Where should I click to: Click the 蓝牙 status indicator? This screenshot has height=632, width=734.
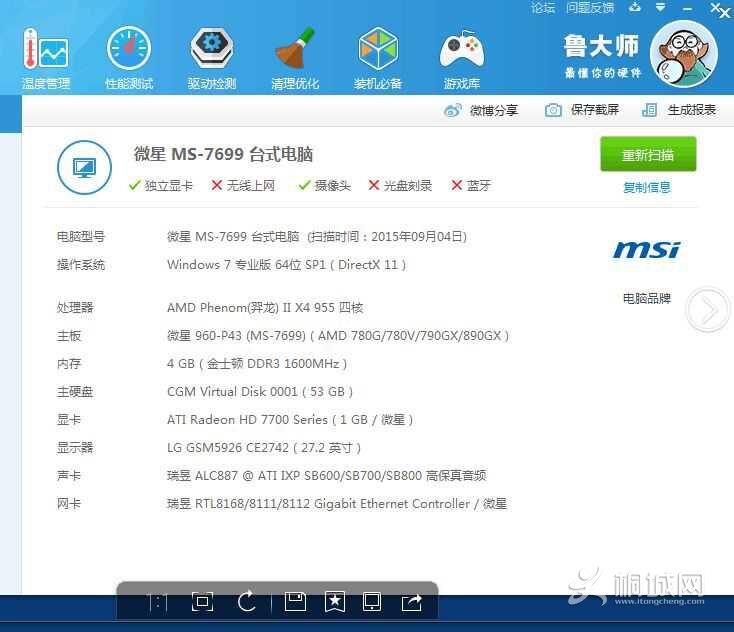[x=470, y=186]
